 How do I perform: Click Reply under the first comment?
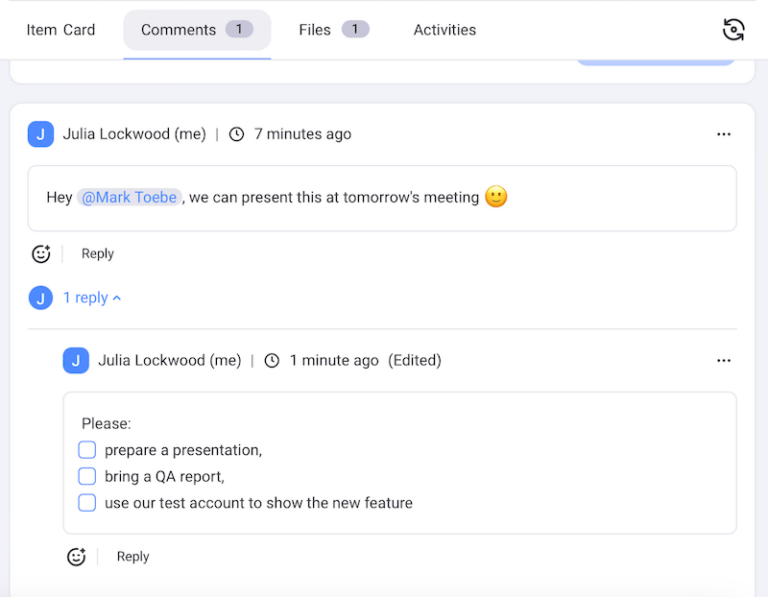[97, 254]
